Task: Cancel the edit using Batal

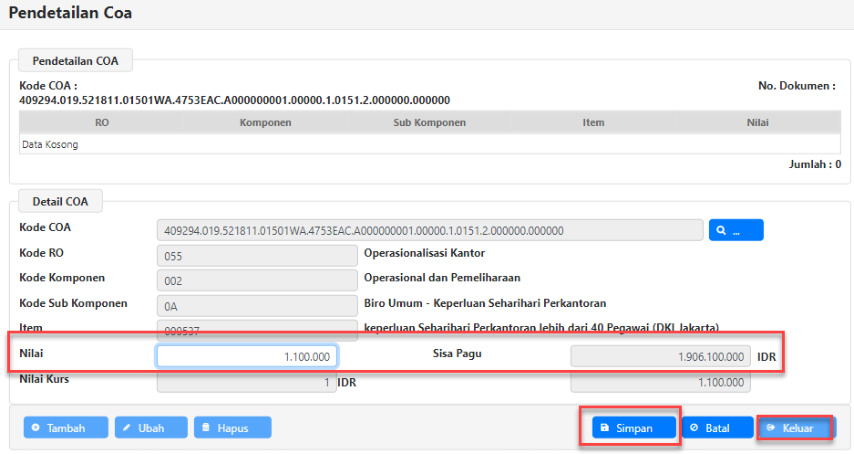Action: click(716, 428)
